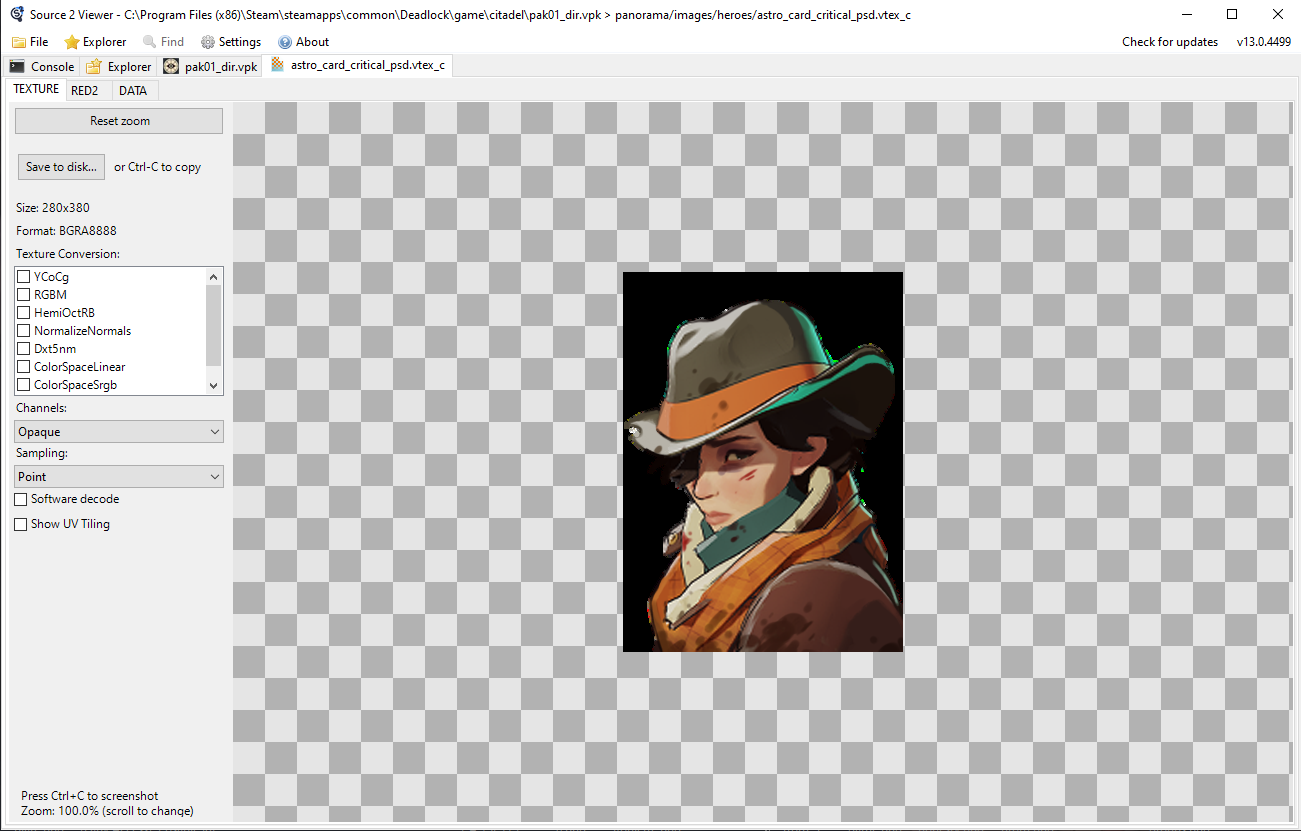Click the Console tab terminal icon
The width and height of the screenshot is (1301, 831).
pos(17,66)
